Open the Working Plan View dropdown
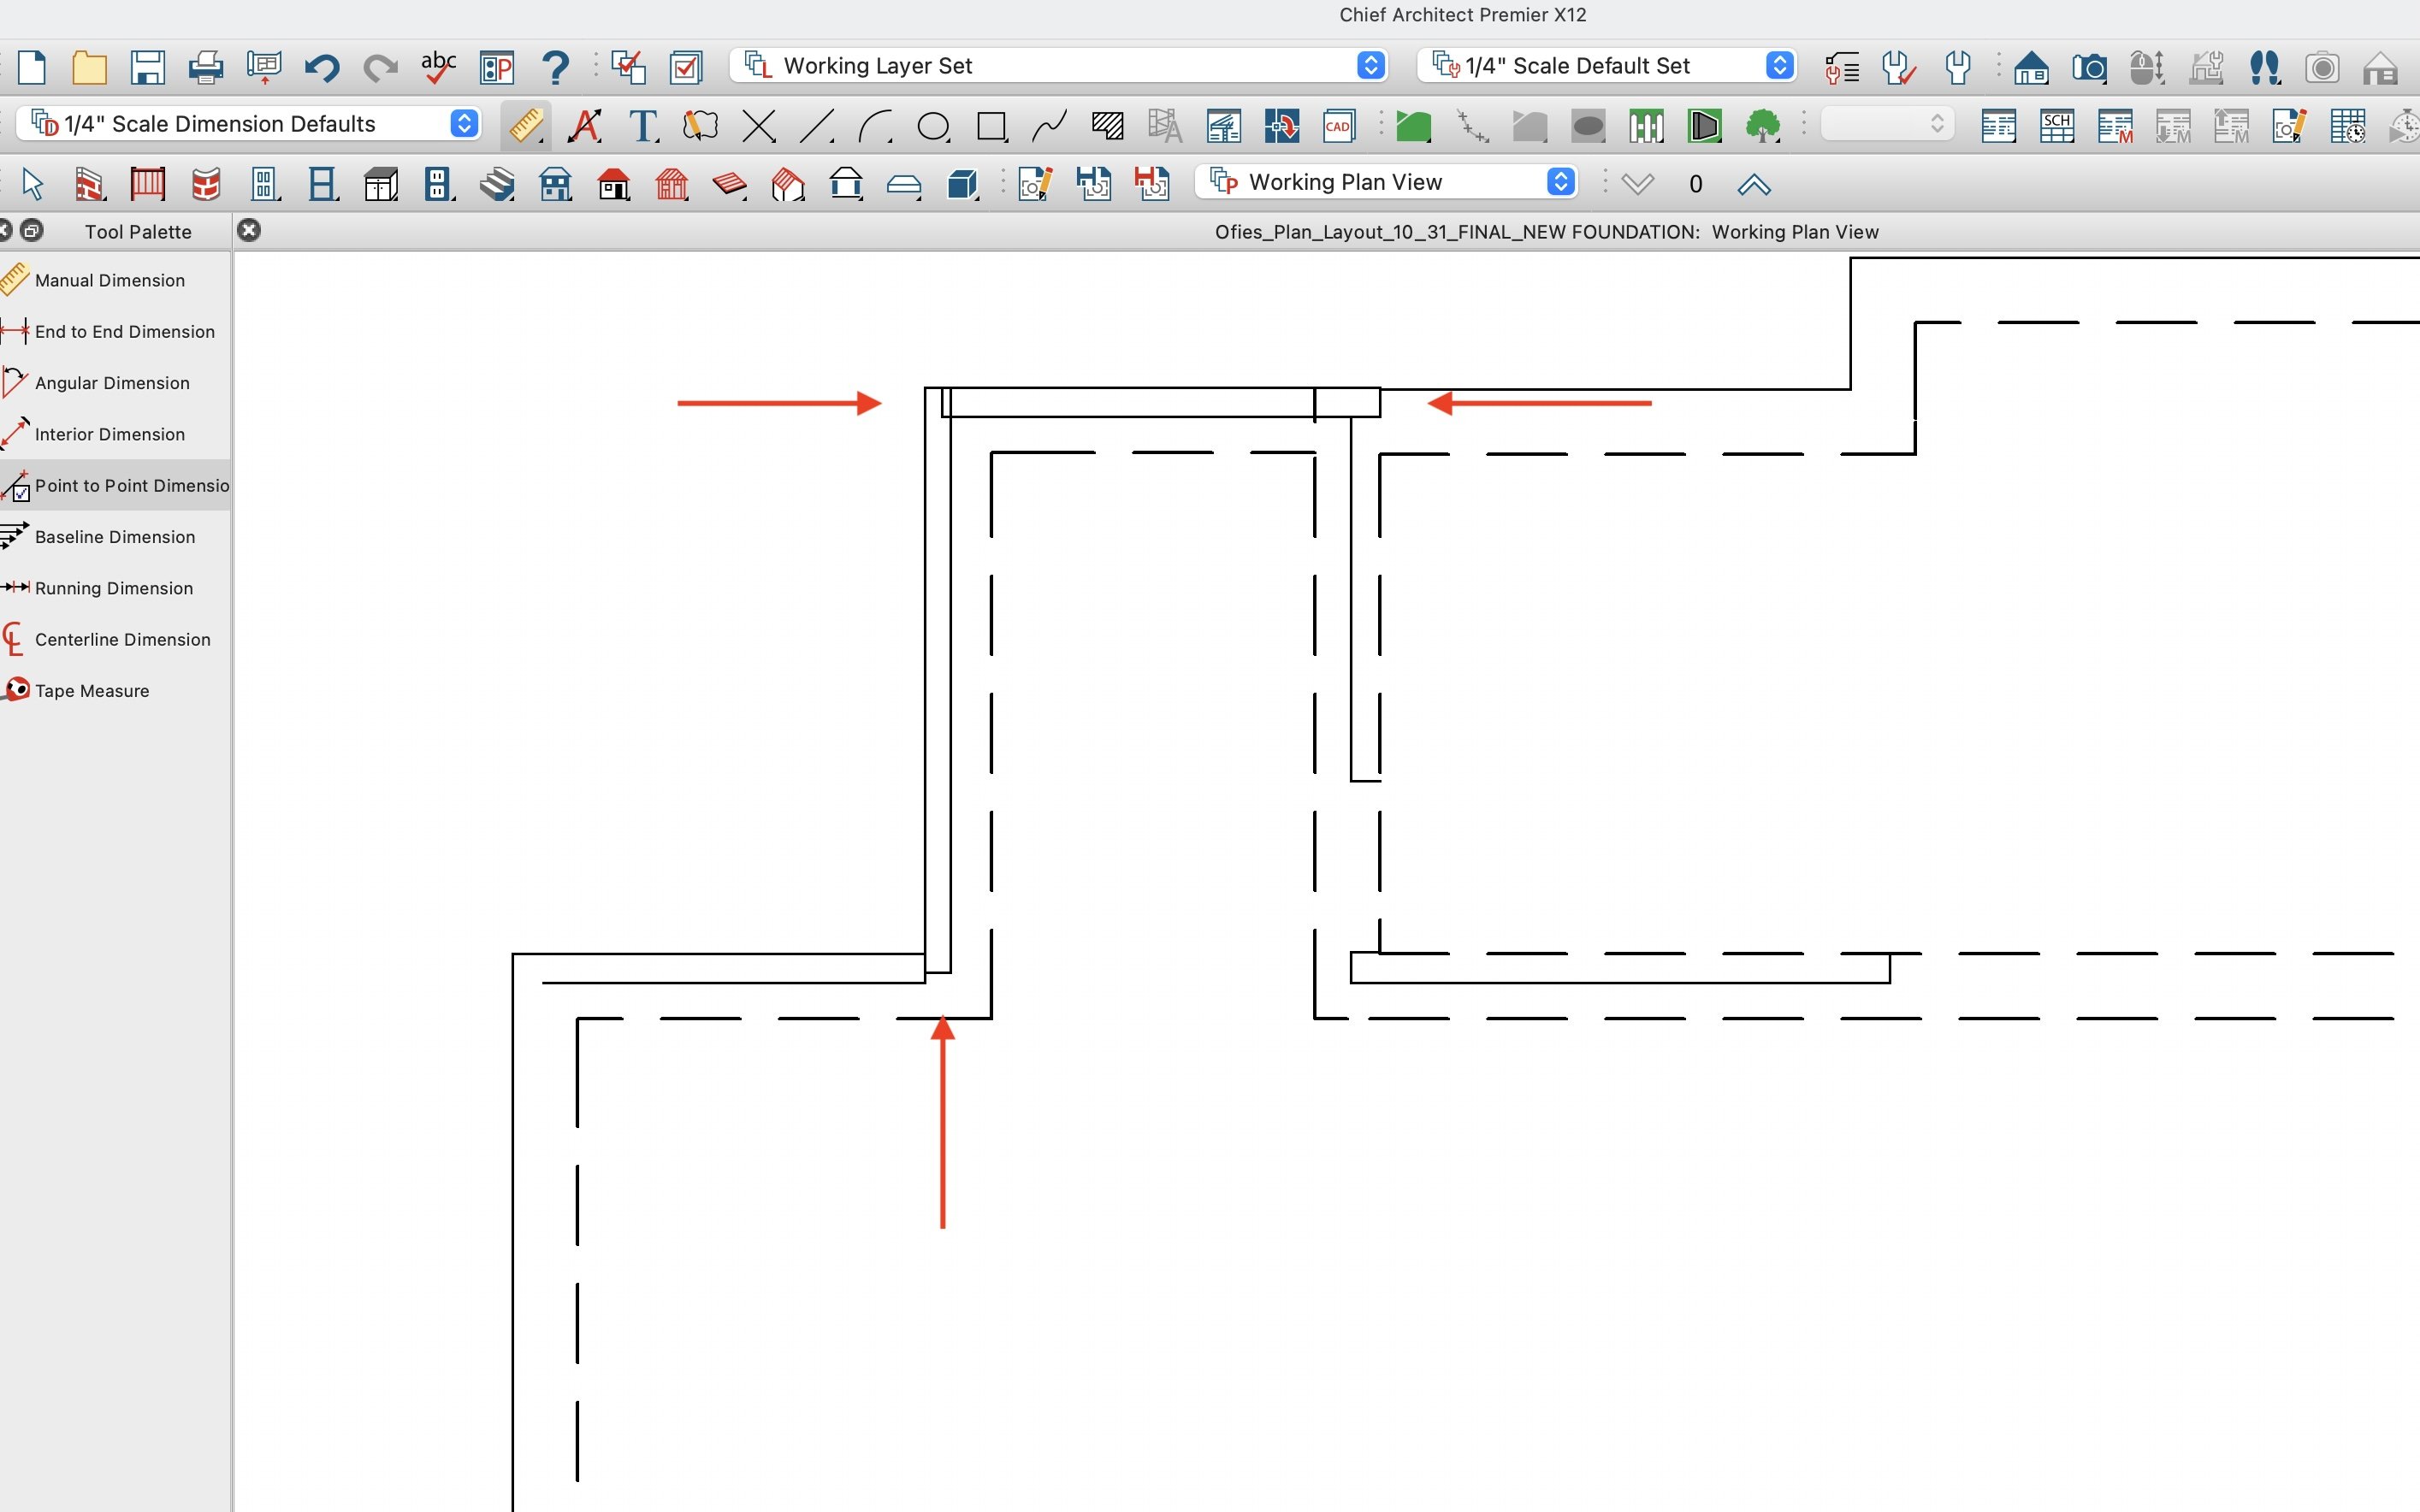Screen dimensions: 2420x1512 (1386, 182)
